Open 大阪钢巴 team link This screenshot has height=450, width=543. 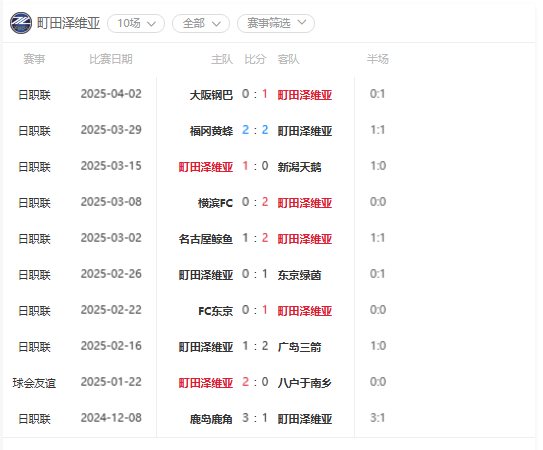[x=211, y=95]
